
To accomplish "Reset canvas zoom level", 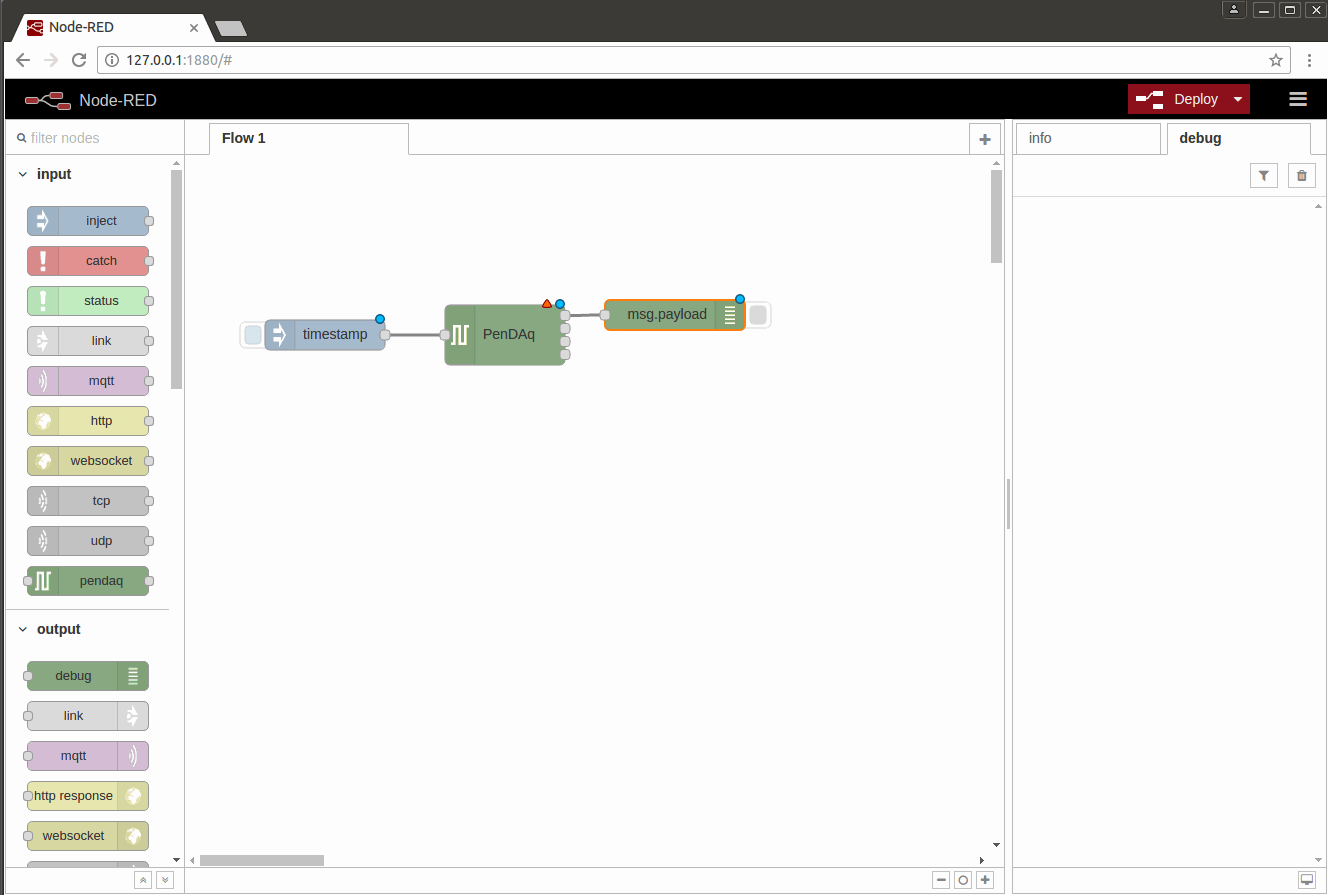I will click(x=963, y=880).
